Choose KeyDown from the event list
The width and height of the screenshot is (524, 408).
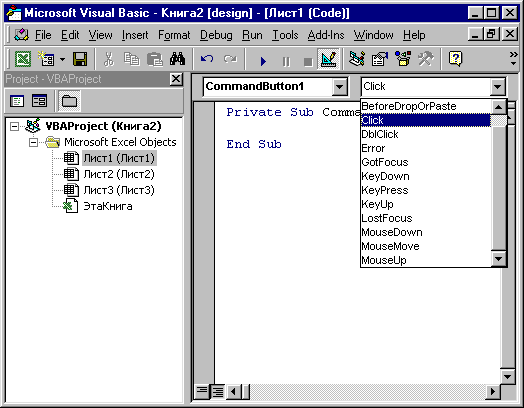(x=426, y=176)
